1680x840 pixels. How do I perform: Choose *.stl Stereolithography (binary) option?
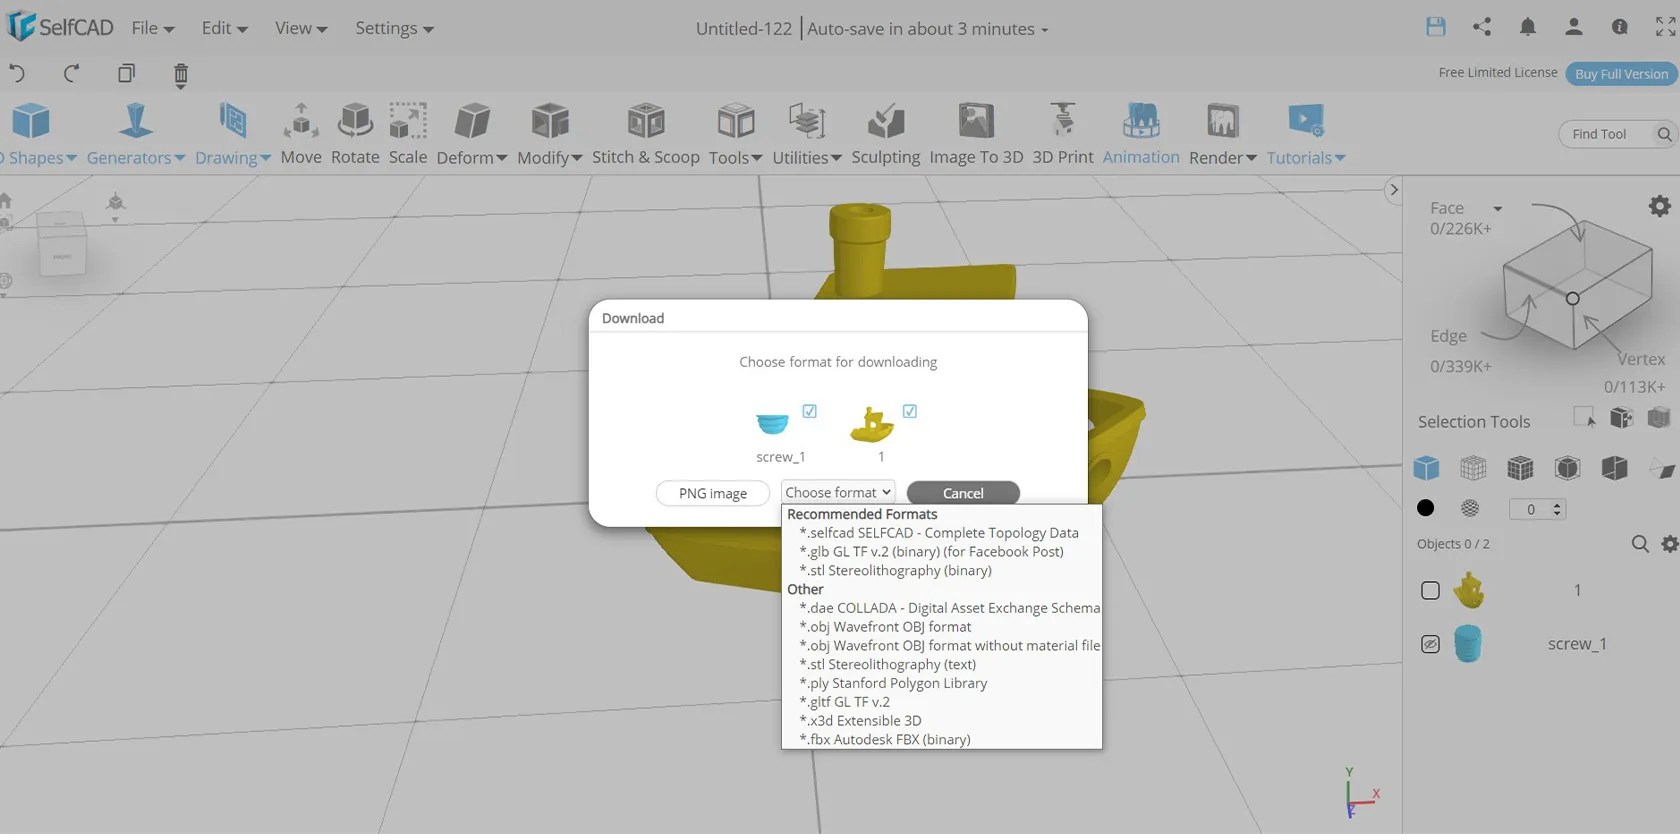(x=941, y=571)
